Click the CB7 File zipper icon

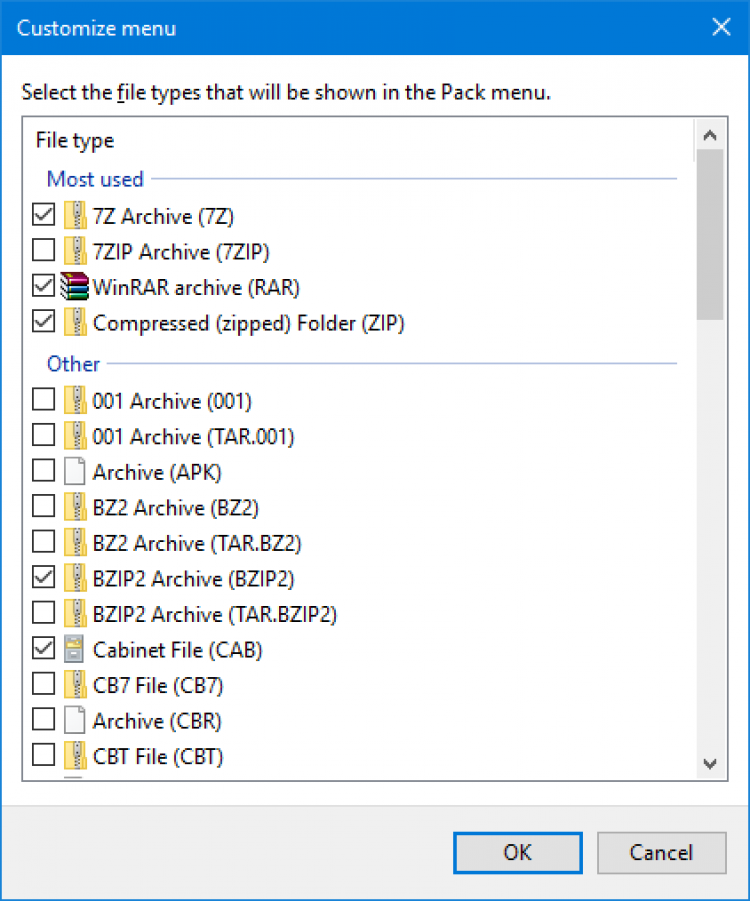tap(75, 686)
